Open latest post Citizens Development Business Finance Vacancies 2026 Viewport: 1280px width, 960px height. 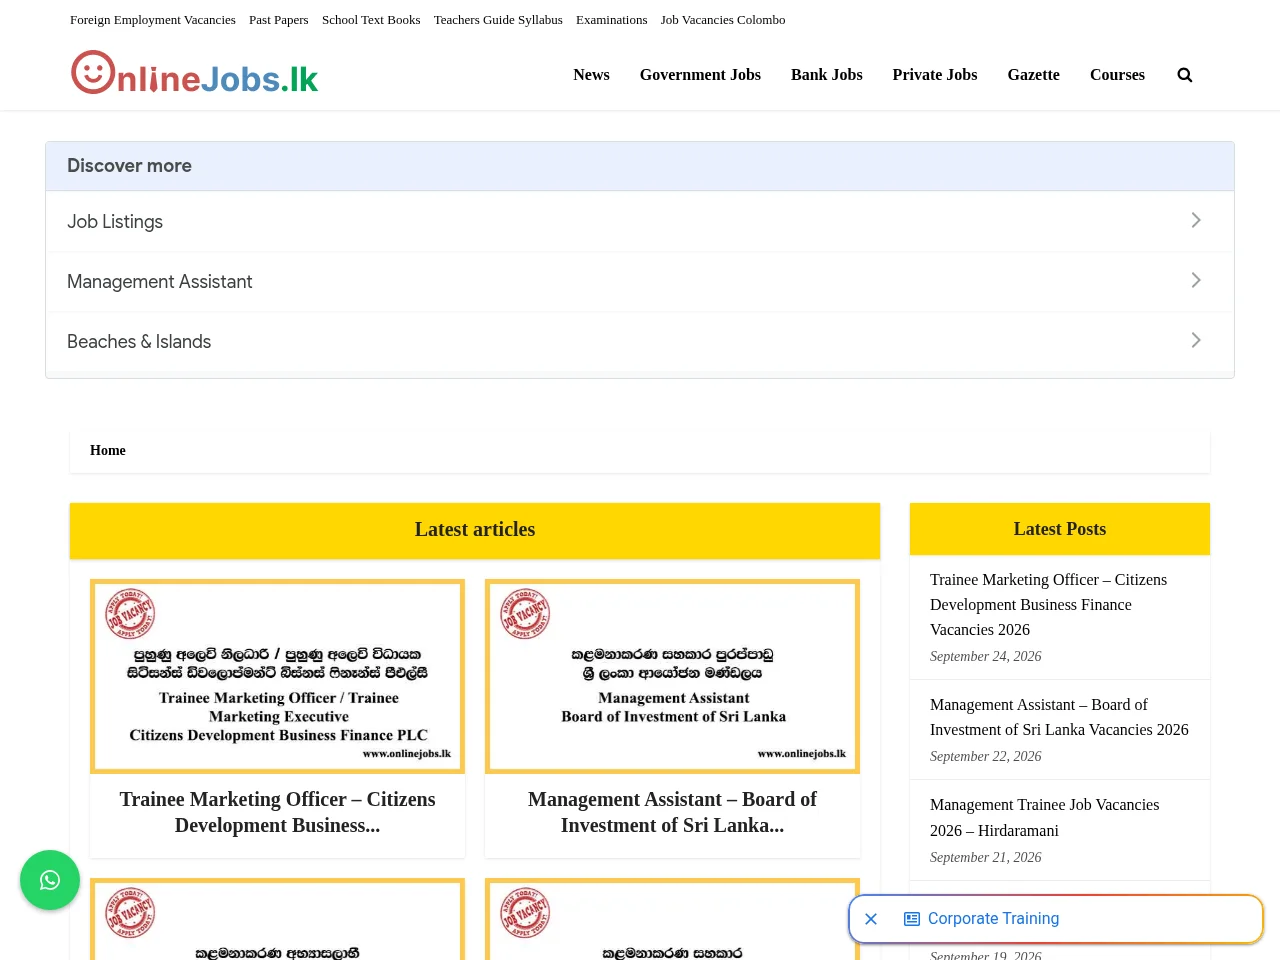1048,604
